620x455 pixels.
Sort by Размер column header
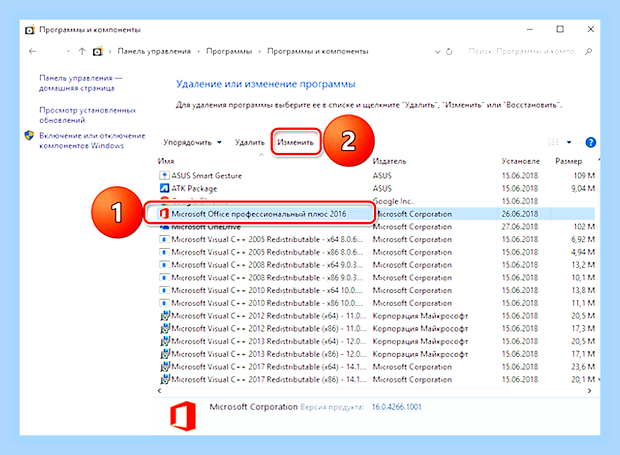coord(569,161)
